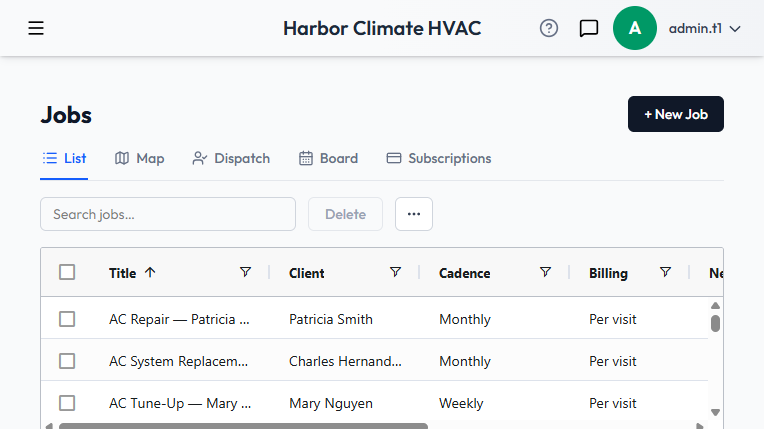Click the table scroll down arrow
Viewport: 764px width, 429px height.
pyautogui.click(x=715, y=412)
